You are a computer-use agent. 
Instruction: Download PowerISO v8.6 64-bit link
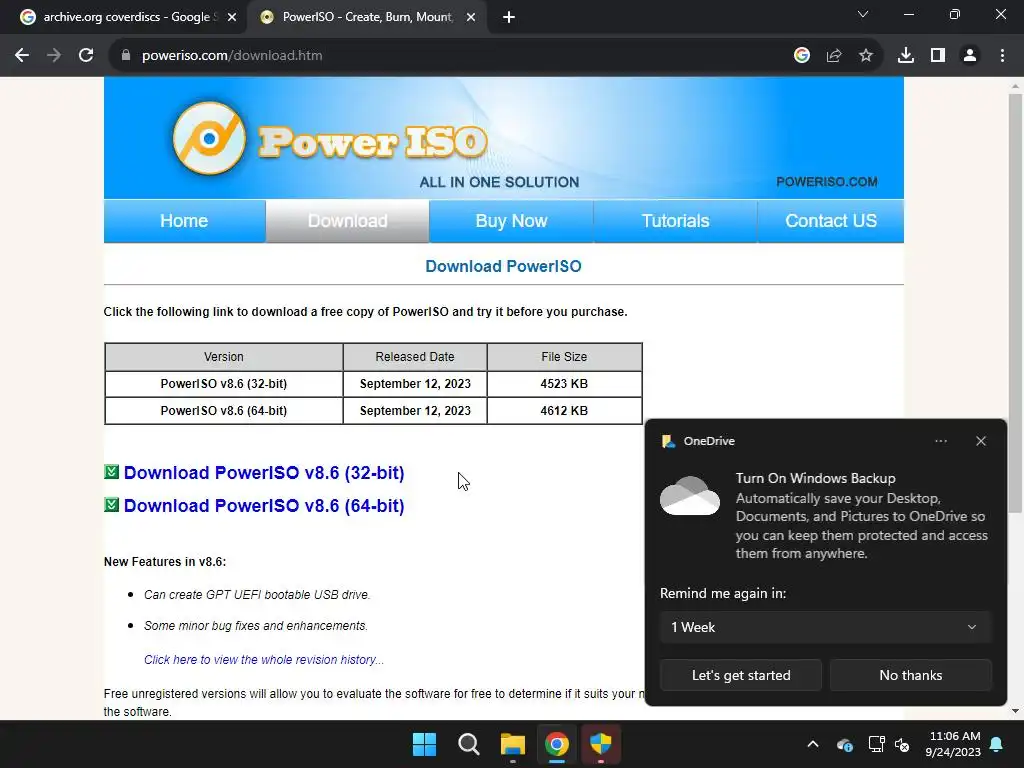(x=264, y=506)
